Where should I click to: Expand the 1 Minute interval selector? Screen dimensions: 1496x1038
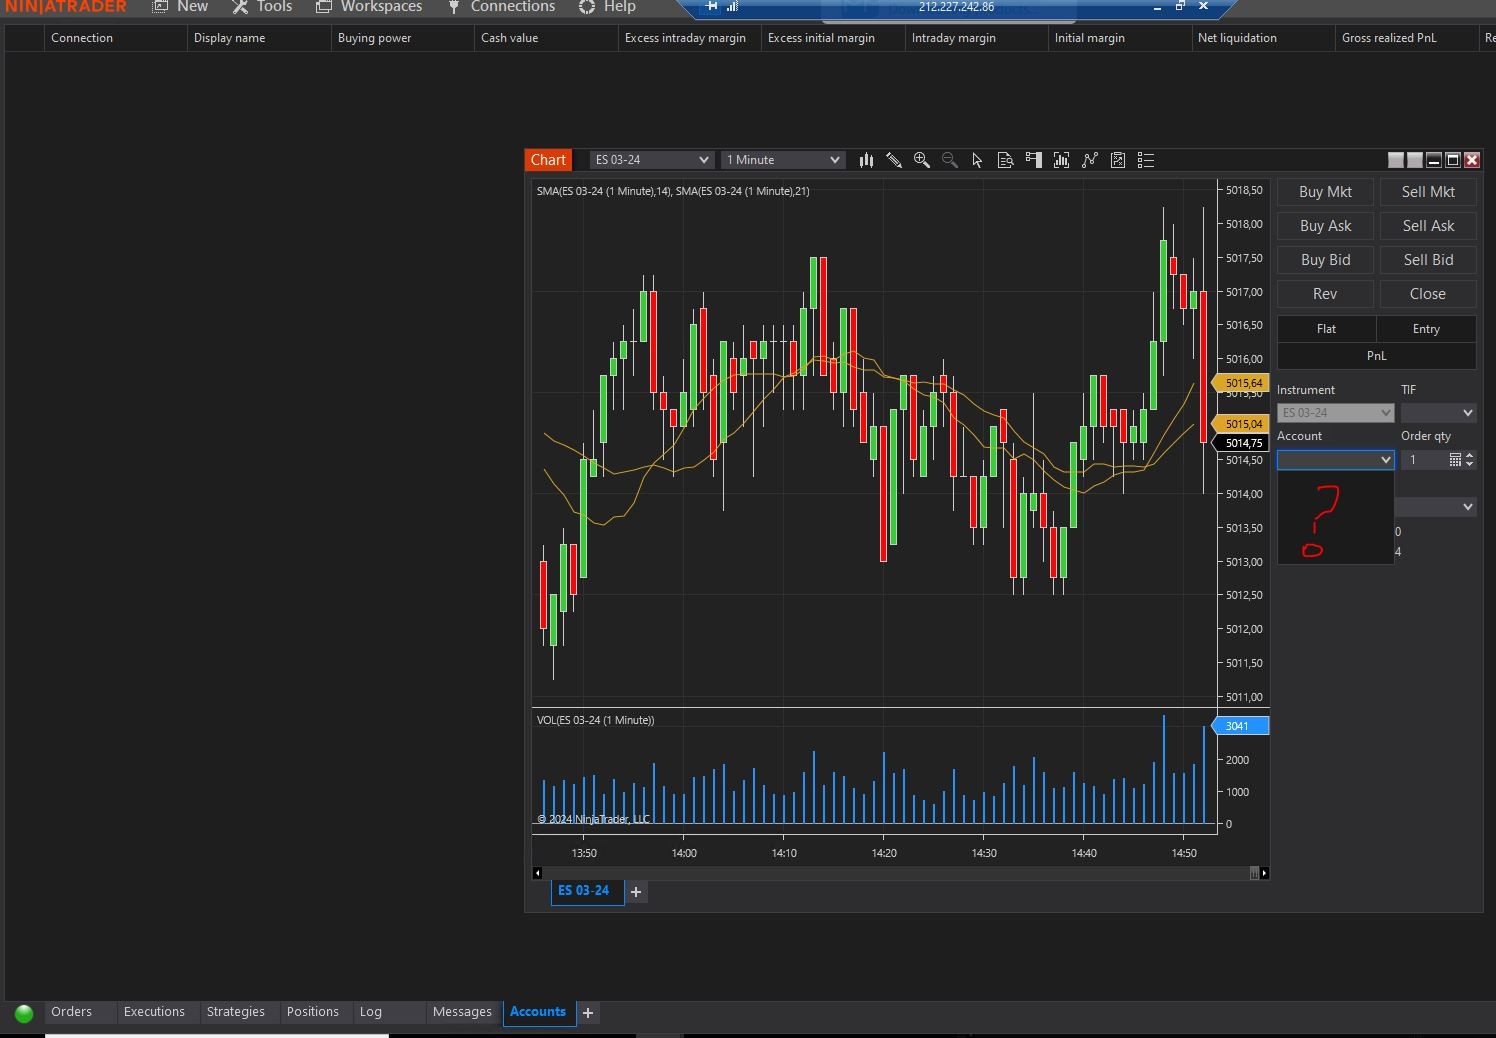pos(783,160)
